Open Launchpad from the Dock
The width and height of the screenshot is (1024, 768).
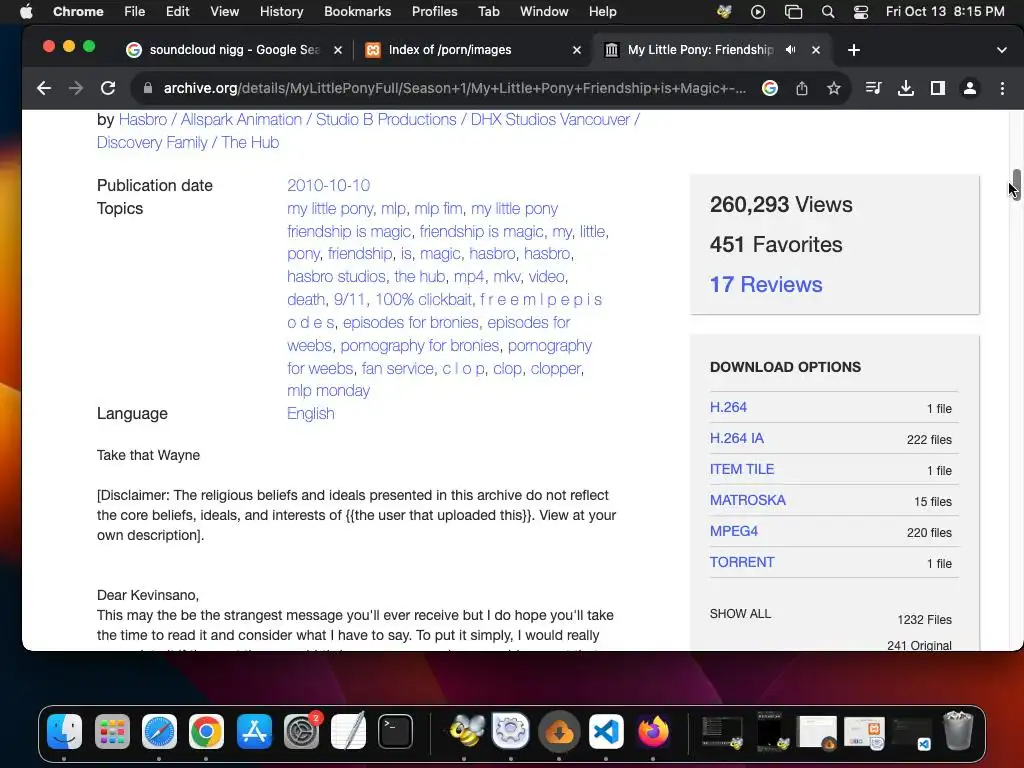[112, 731]
